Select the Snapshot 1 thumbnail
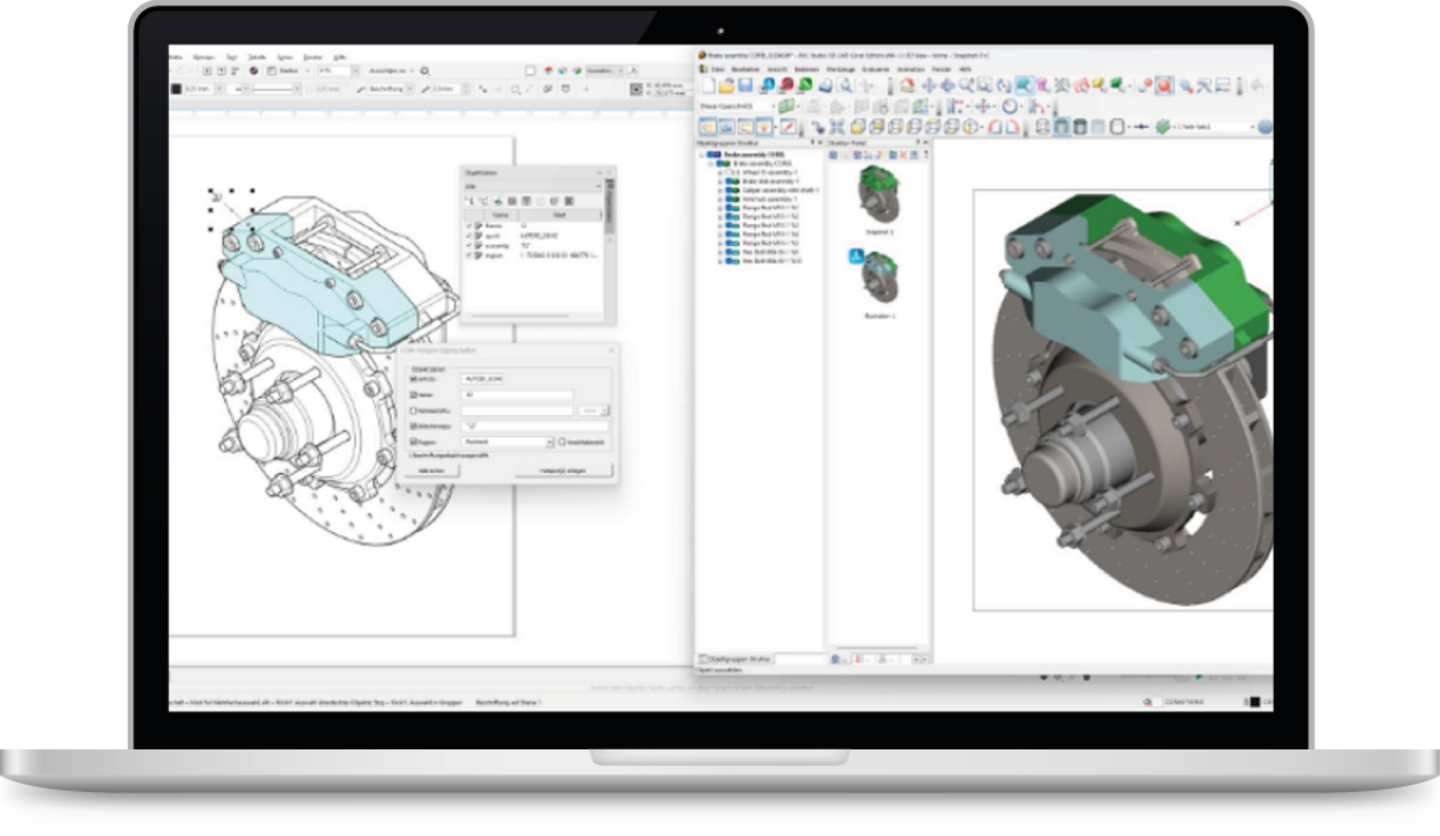The height and width of the screenshot is (836, 1440). (879, 195)
